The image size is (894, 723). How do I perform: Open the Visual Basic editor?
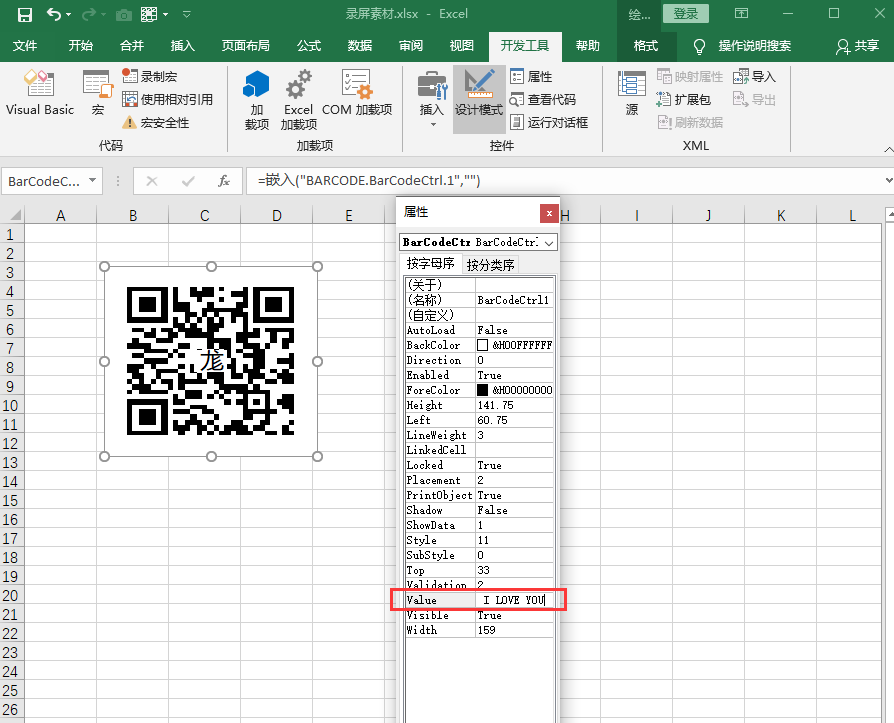(x=40, y=95)
